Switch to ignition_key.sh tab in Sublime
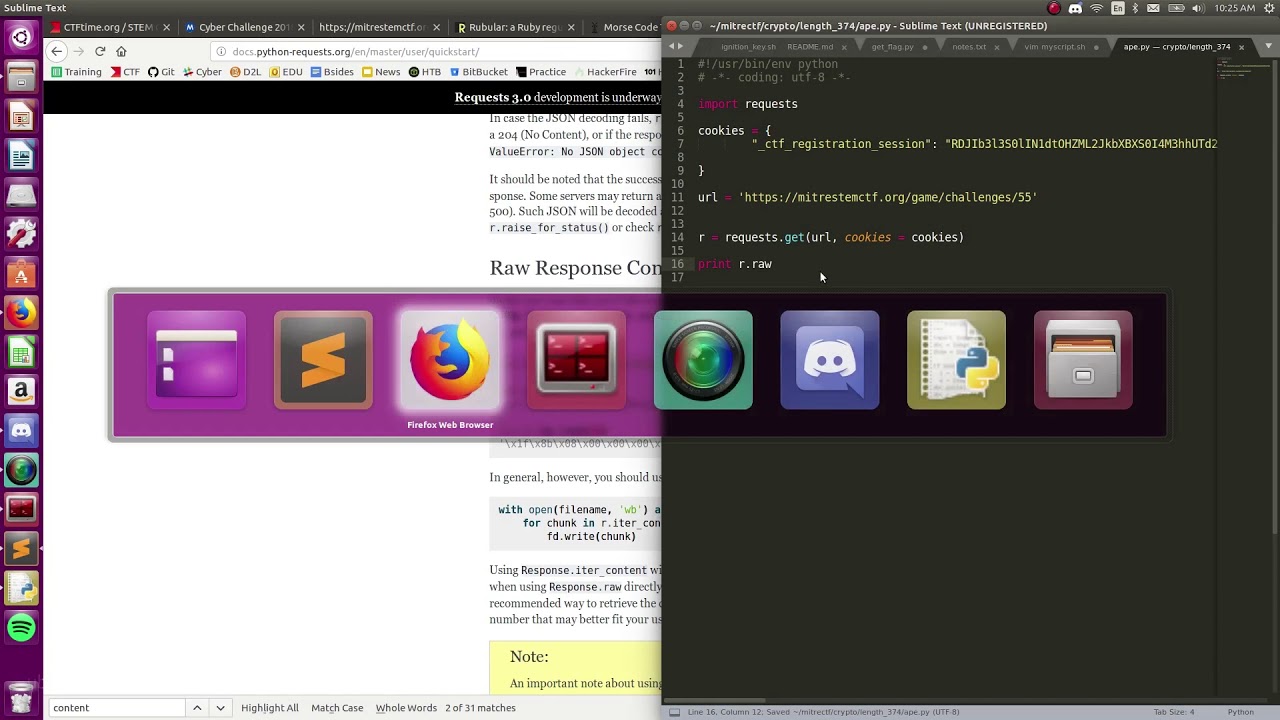Screen dimensions: 1280x720 coord(748,47)
